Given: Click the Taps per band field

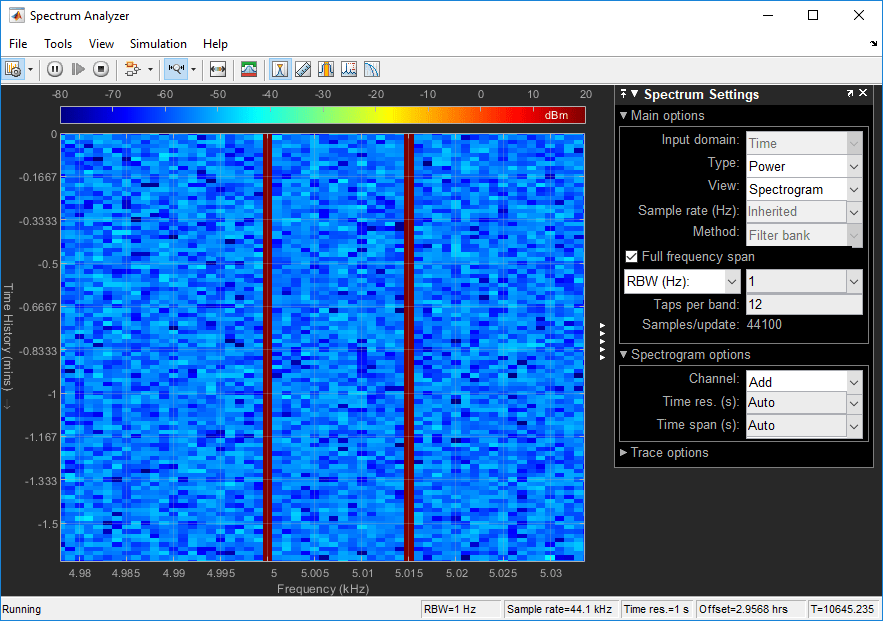Looking at the screenshot, I should 803,305.
